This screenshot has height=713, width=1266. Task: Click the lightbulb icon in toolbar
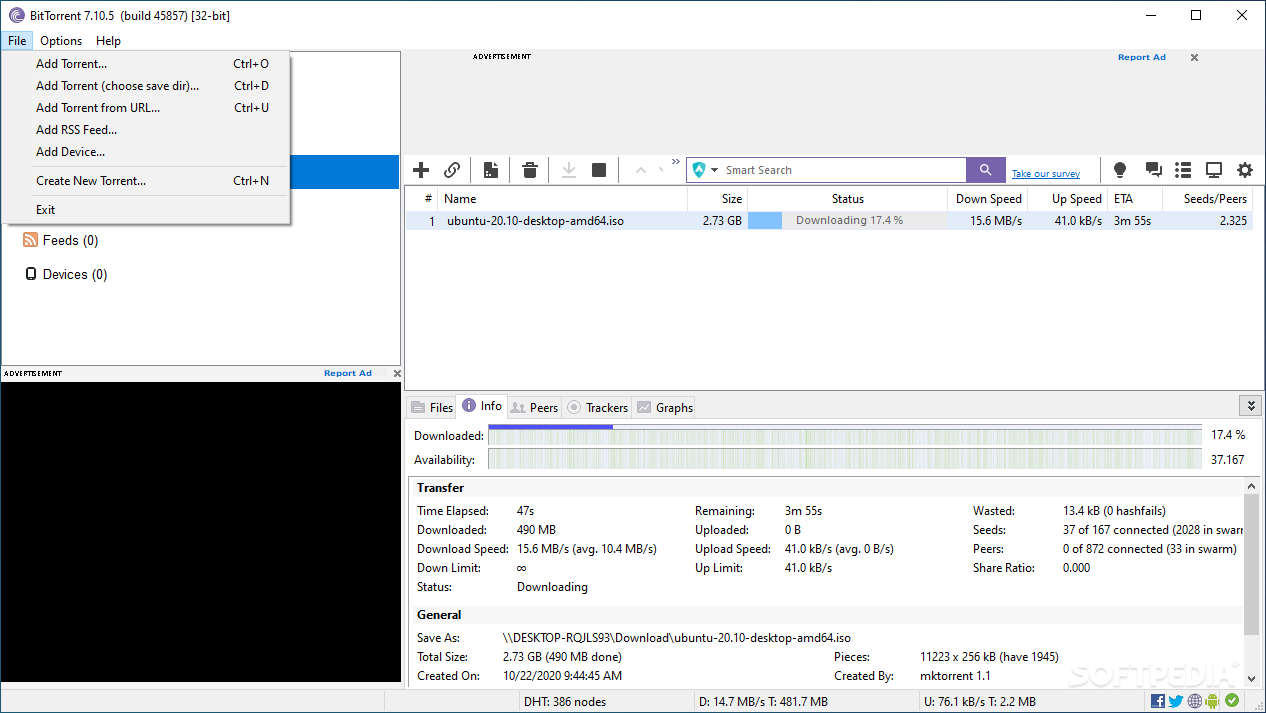coord(1120,170)
